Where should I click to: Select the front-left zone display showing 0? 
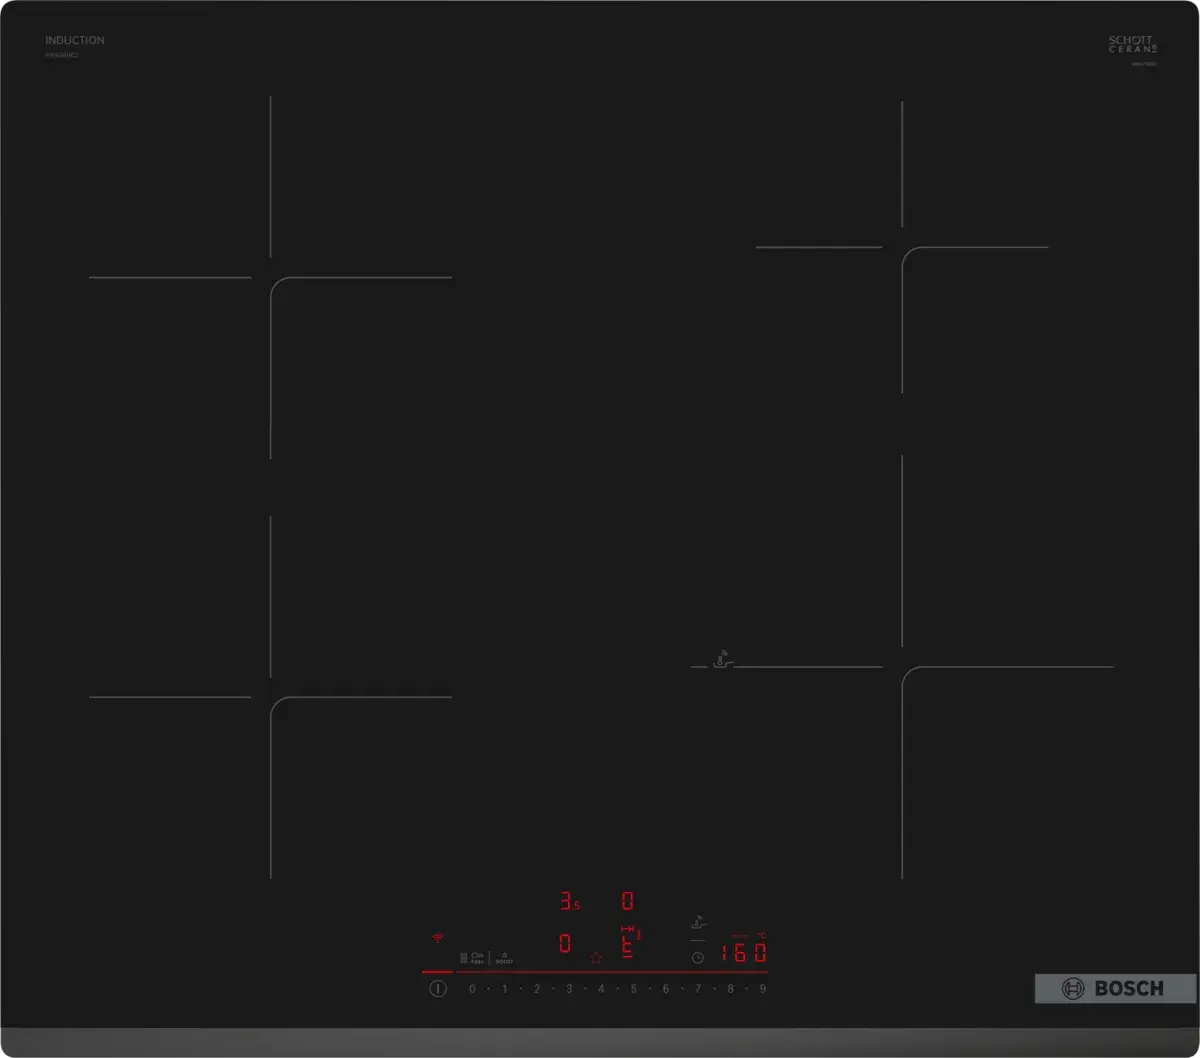pos(565,943)
